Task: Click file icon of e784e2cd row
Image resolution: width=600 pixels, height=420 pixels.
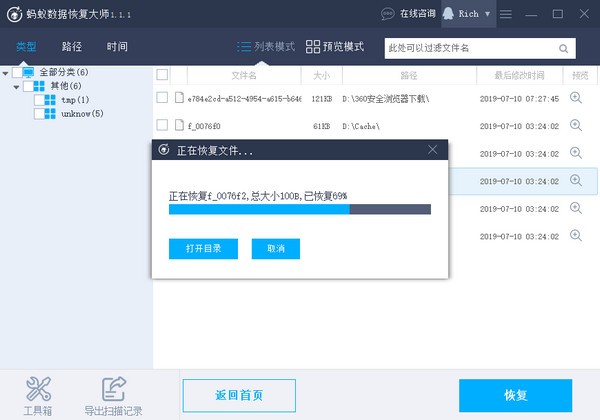Action: click(x=179, y=98)
